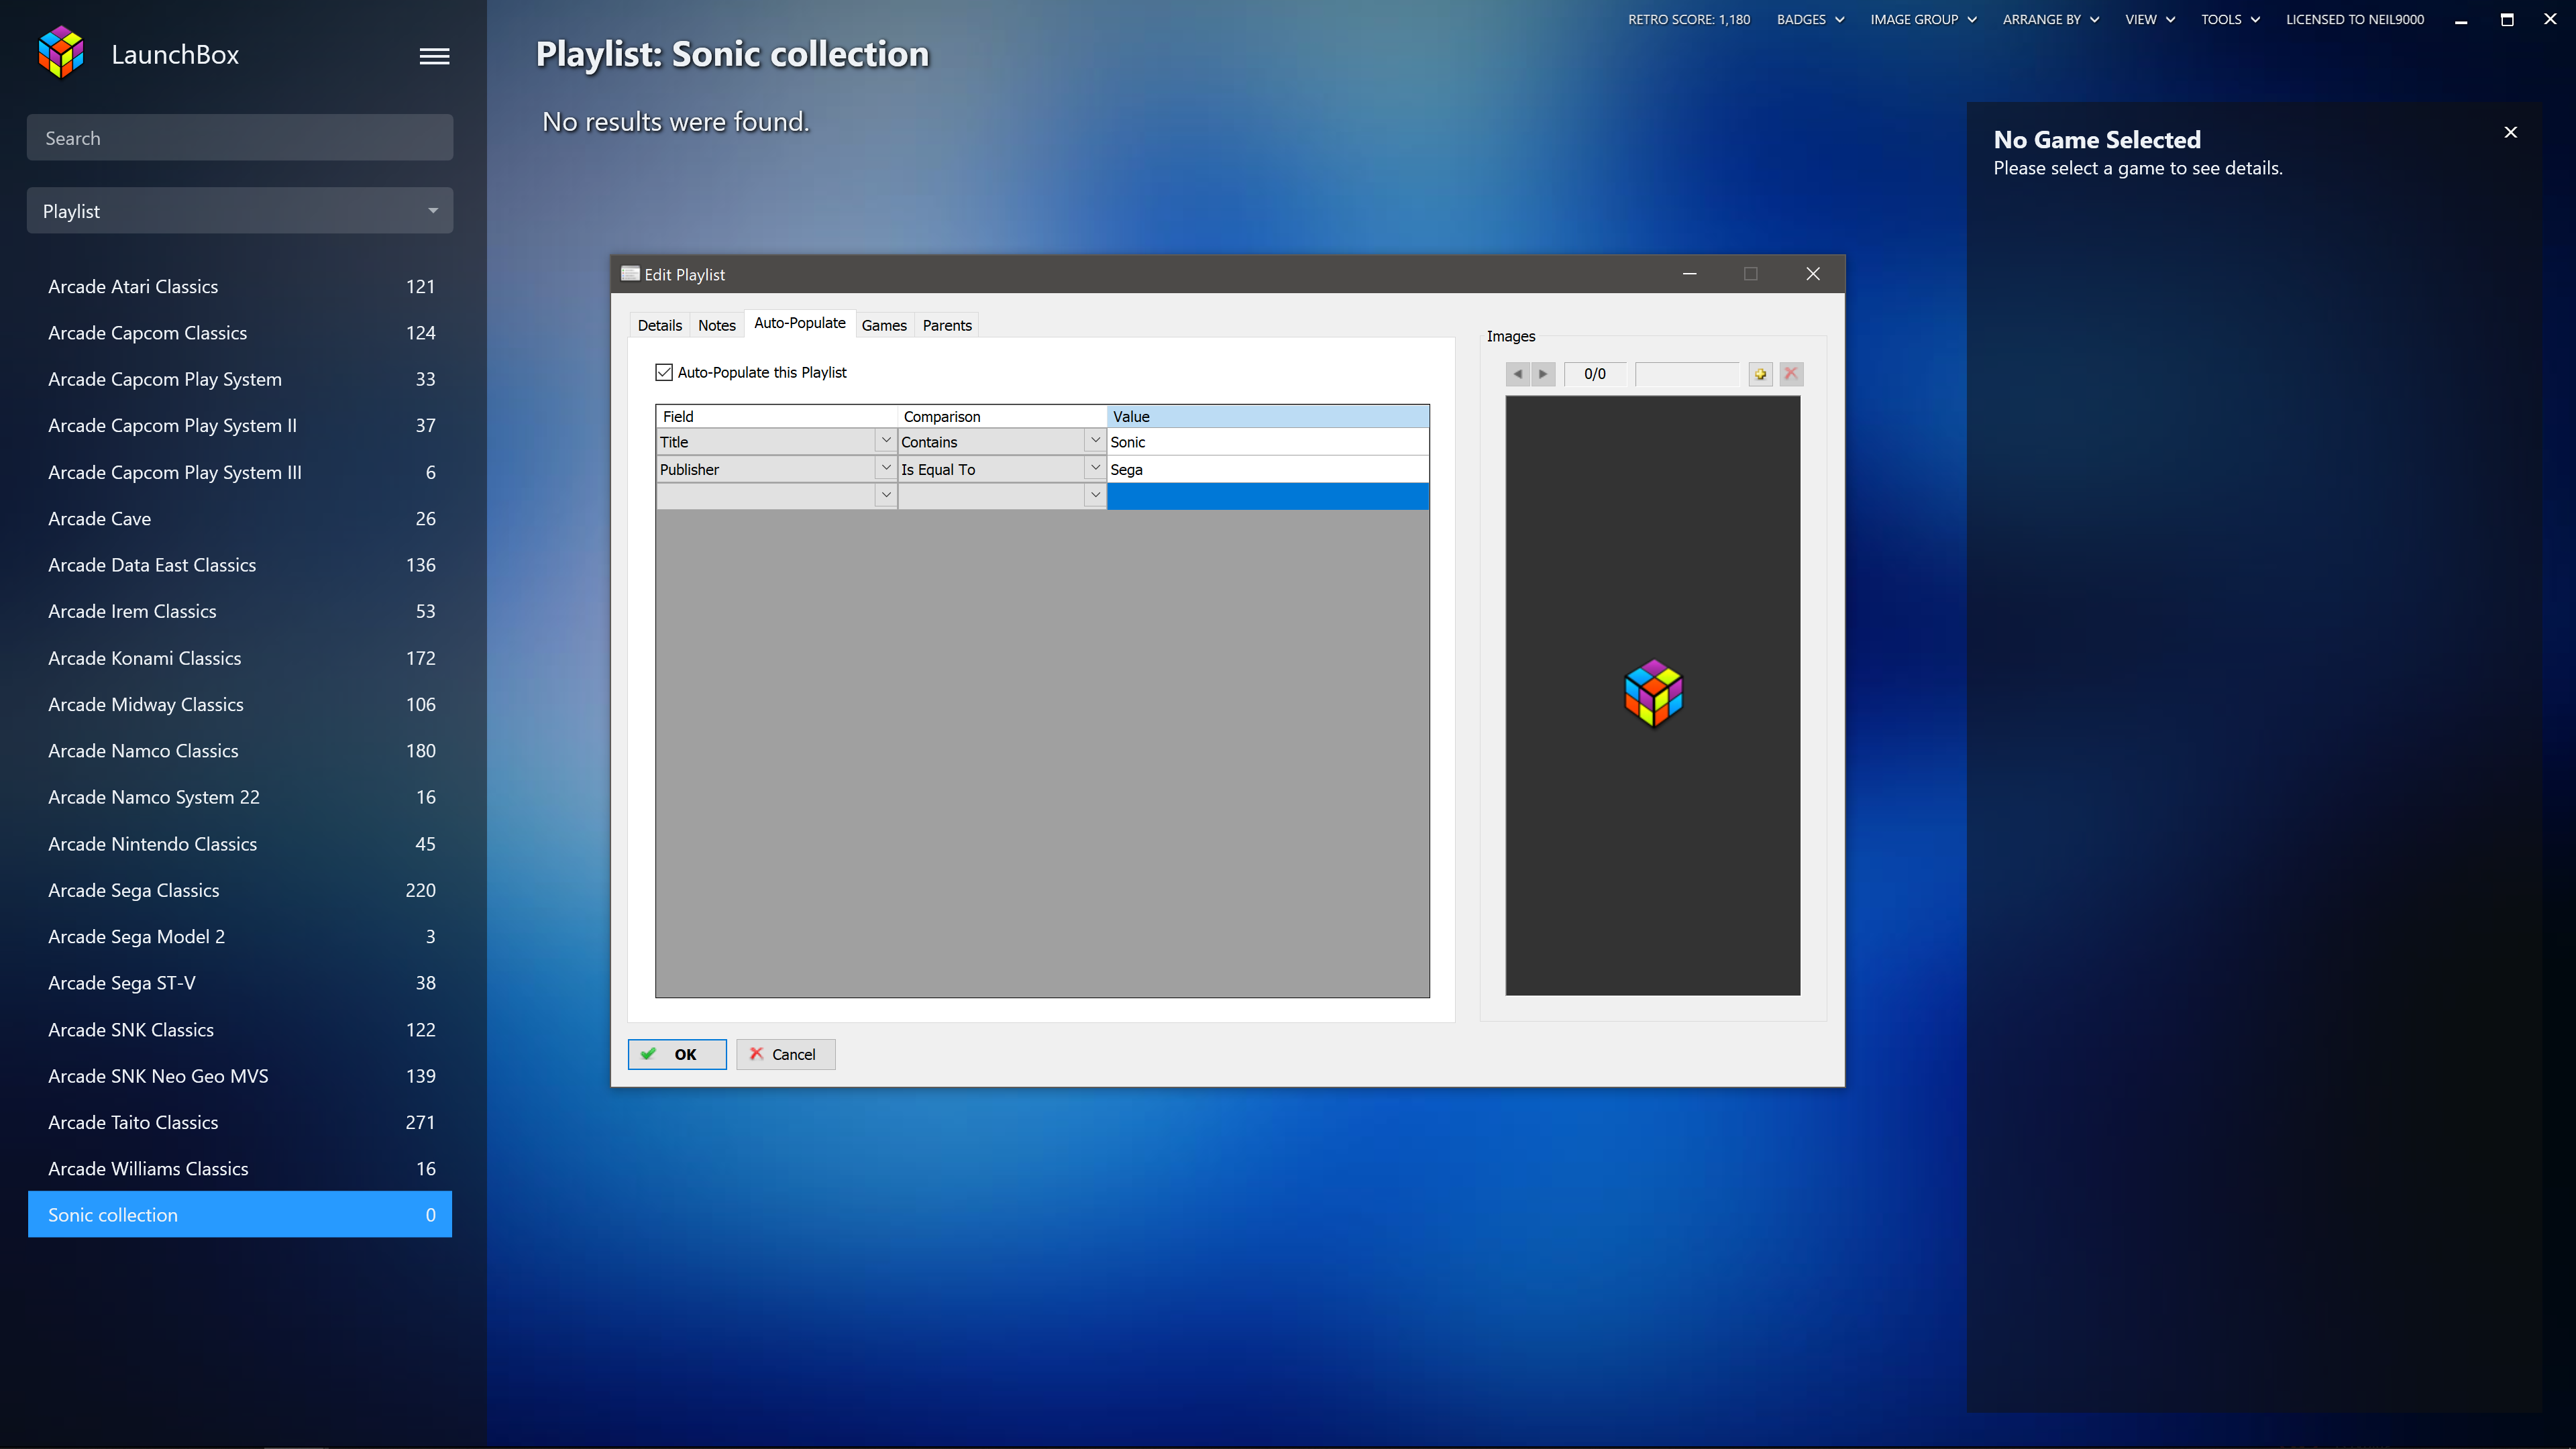
Task: Toggle Auto-Populate this Playlist checkbox
Action: click(x=664, y=372)
